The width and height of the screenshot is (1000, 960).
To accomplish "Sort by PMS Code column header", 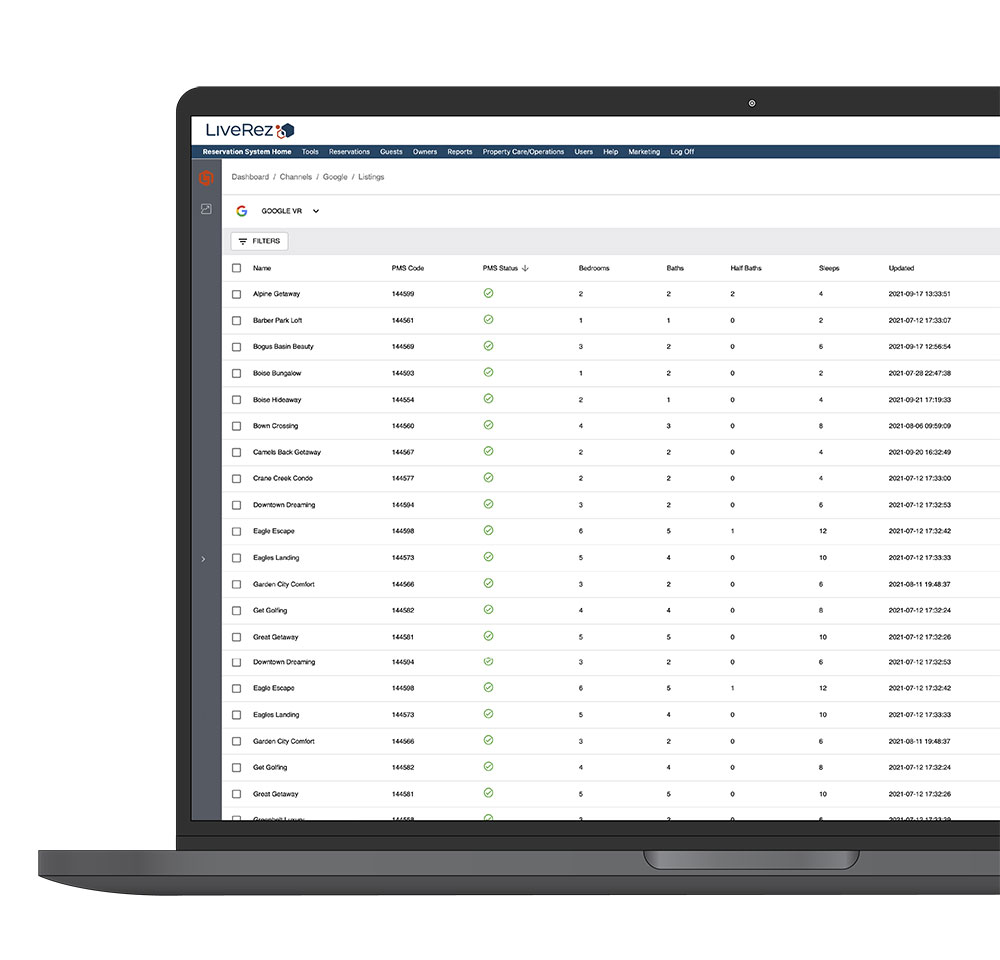I will [408, 268].
